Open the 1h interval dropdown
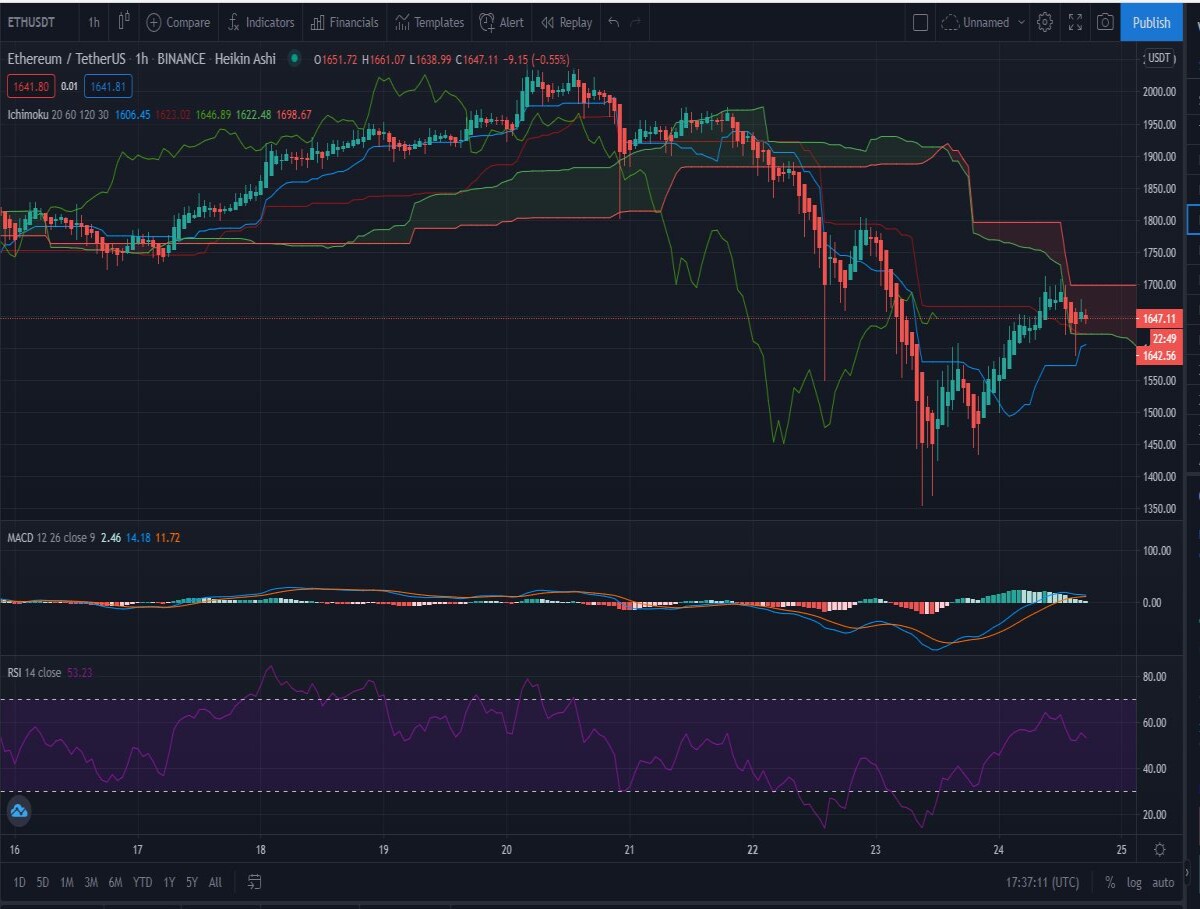 pyautogui.click(x=94, y=22)
